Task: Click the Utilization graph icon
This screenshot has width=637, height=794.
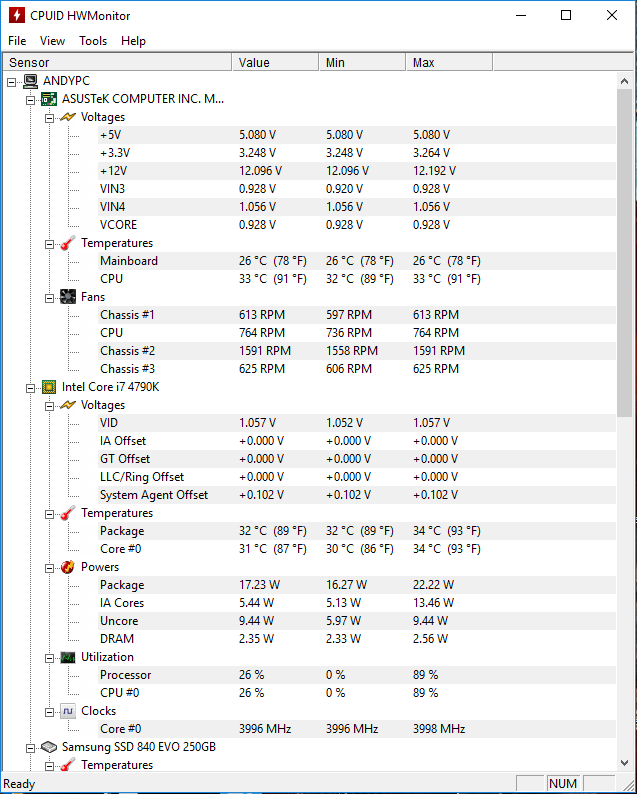Action: tap(68, 657)
